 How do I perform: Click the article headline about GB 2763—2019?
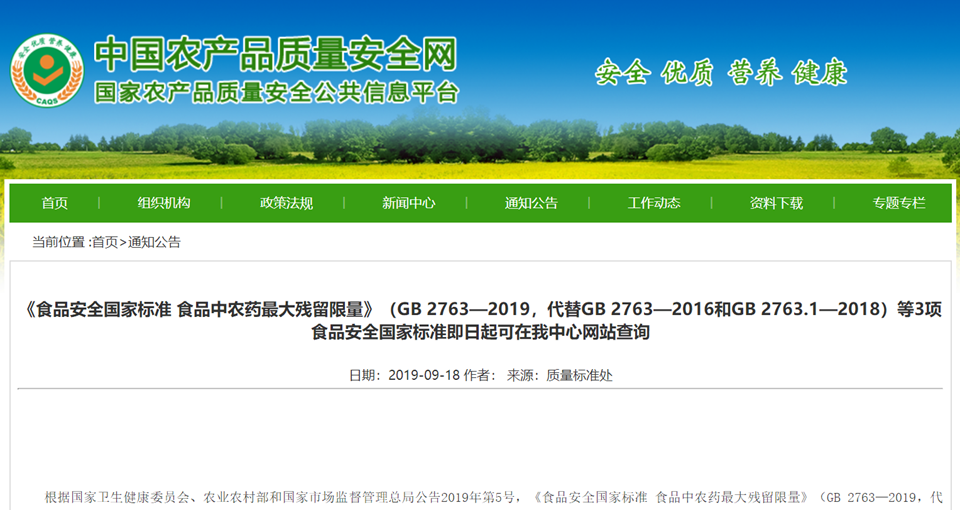(x=480, y=320)
